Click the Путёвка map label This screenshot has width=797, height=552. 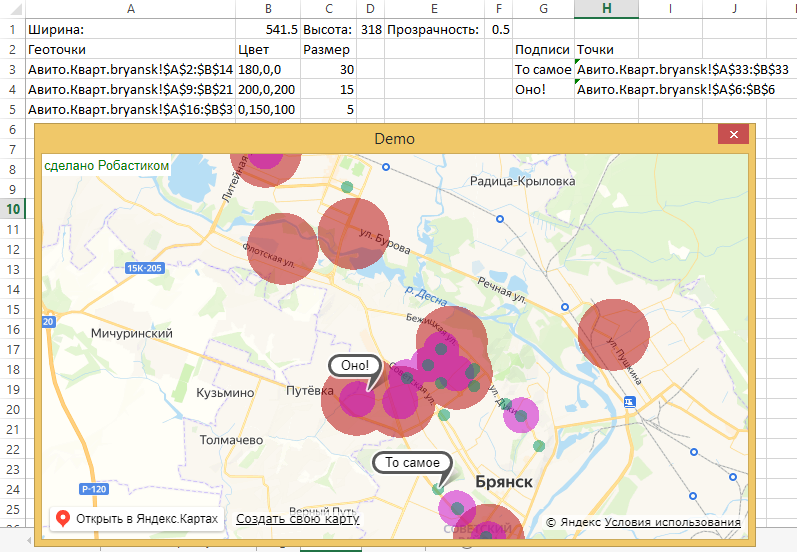click(x=310, y=390)
